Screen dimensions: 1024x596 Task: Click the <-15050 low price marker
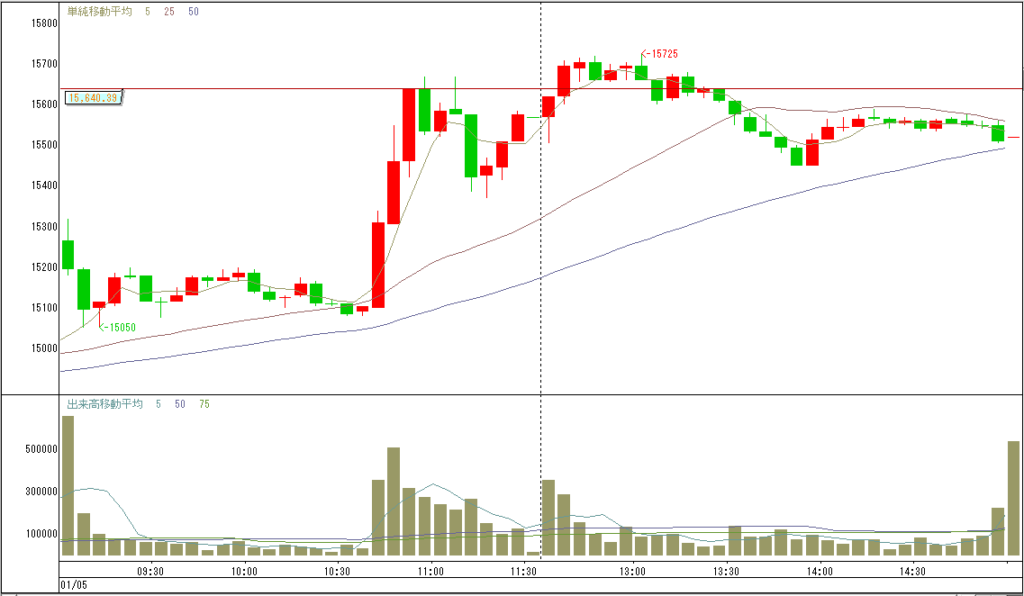point(118,327)
